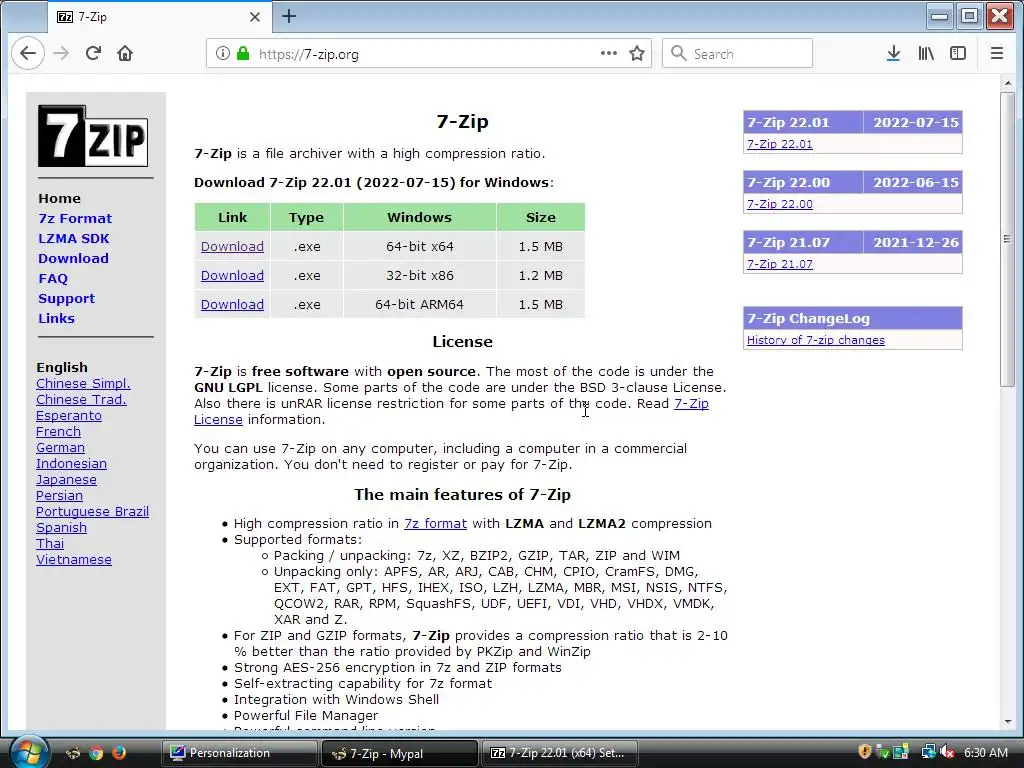Screen dimensions: 1024x768
Task: Open the FAQ page
Action: click(53, 279)
